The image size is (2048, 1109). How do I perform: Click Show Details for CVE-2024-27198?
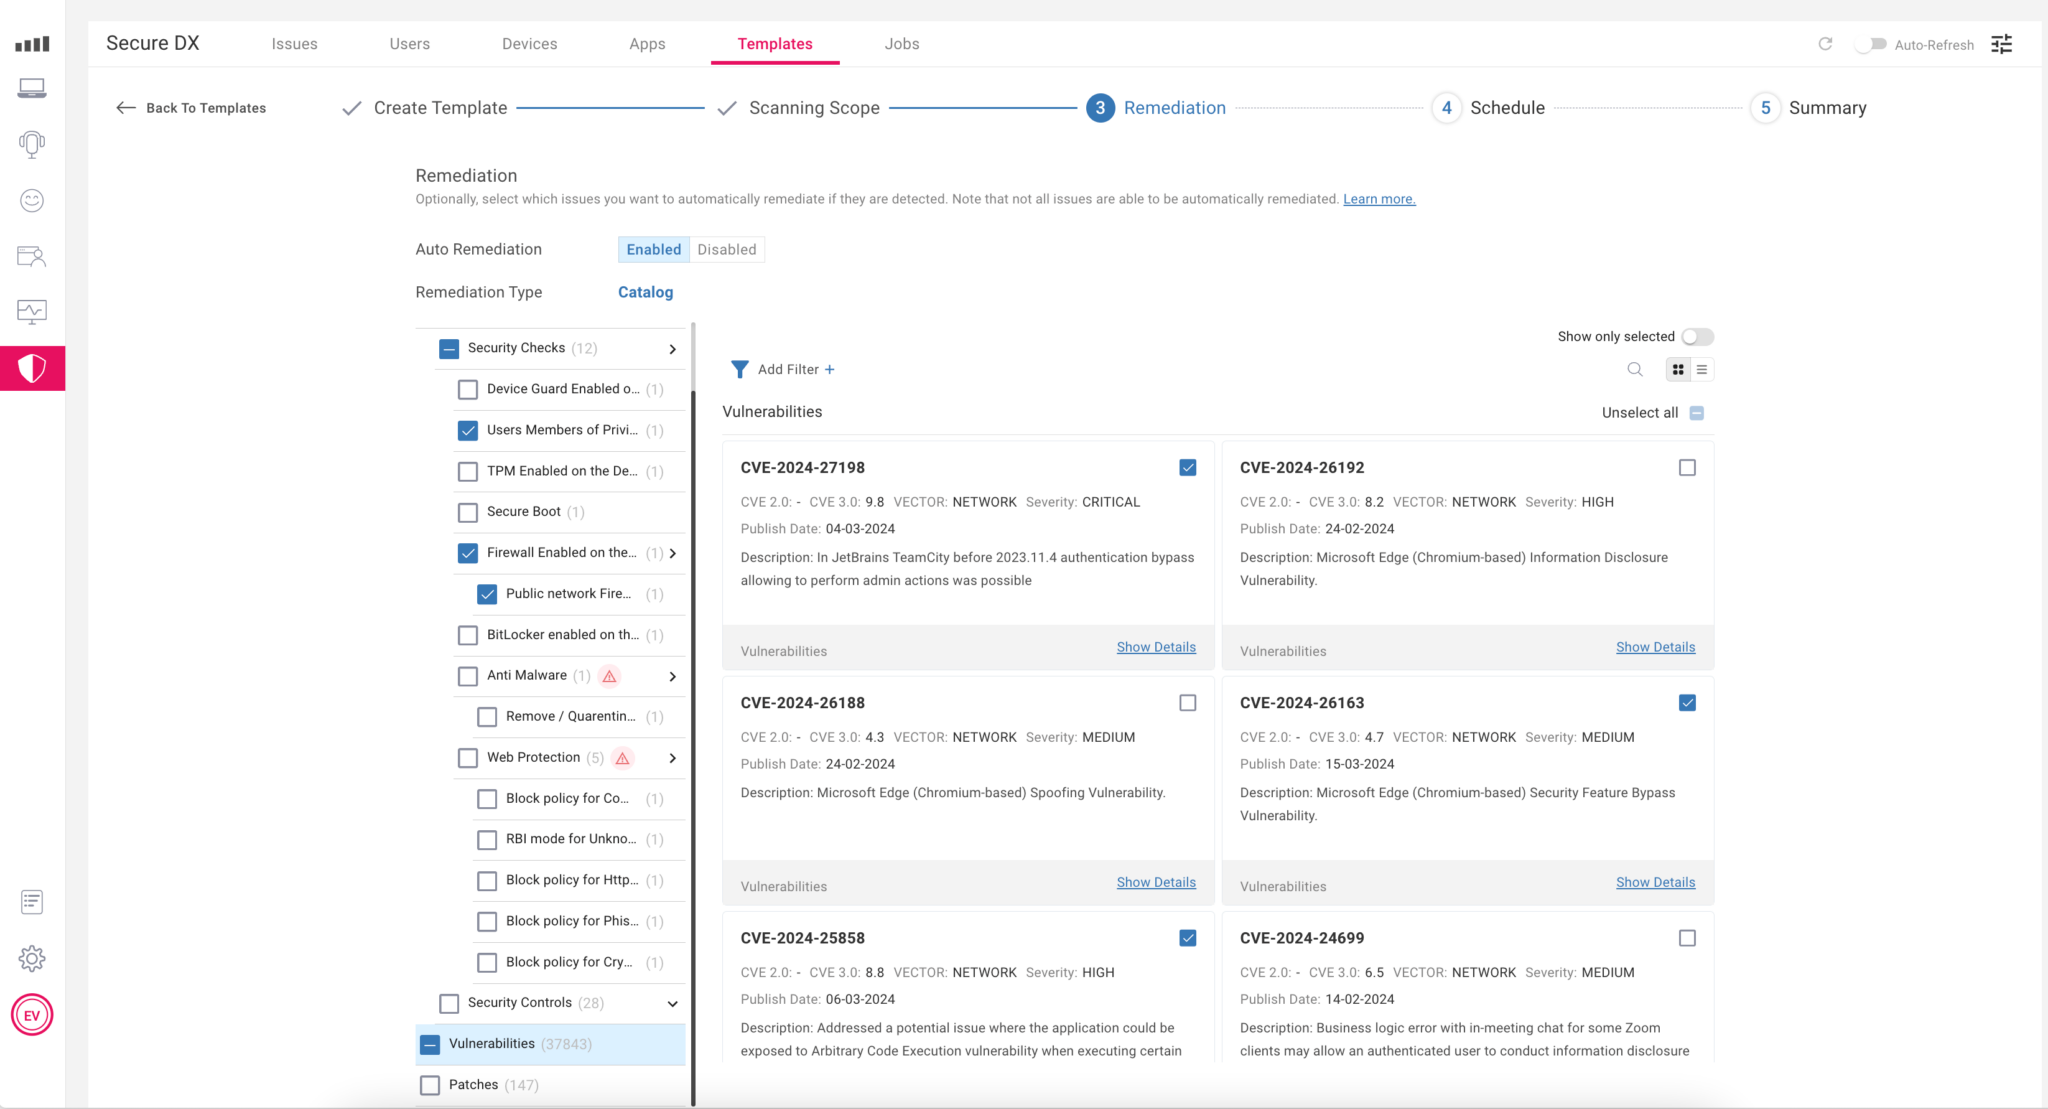[1156, 646]
